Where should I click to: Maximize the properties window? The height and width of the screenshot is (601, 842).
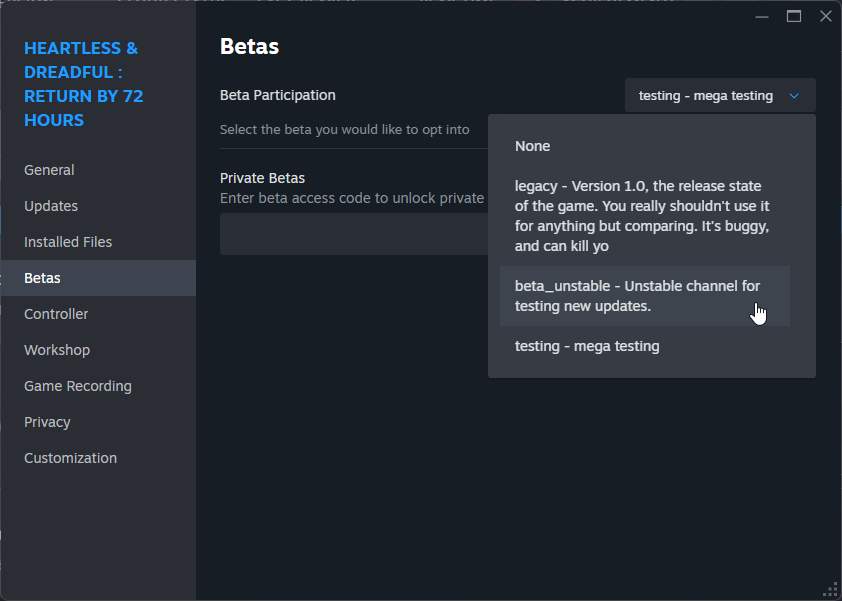[x=794, y=17]
